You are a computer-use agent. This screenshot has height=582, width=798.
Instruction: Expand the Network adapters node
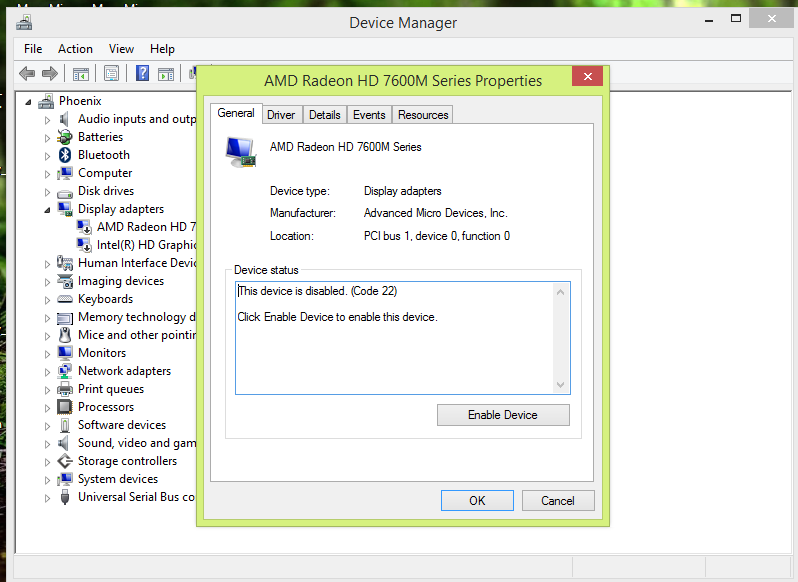point(47,372)
